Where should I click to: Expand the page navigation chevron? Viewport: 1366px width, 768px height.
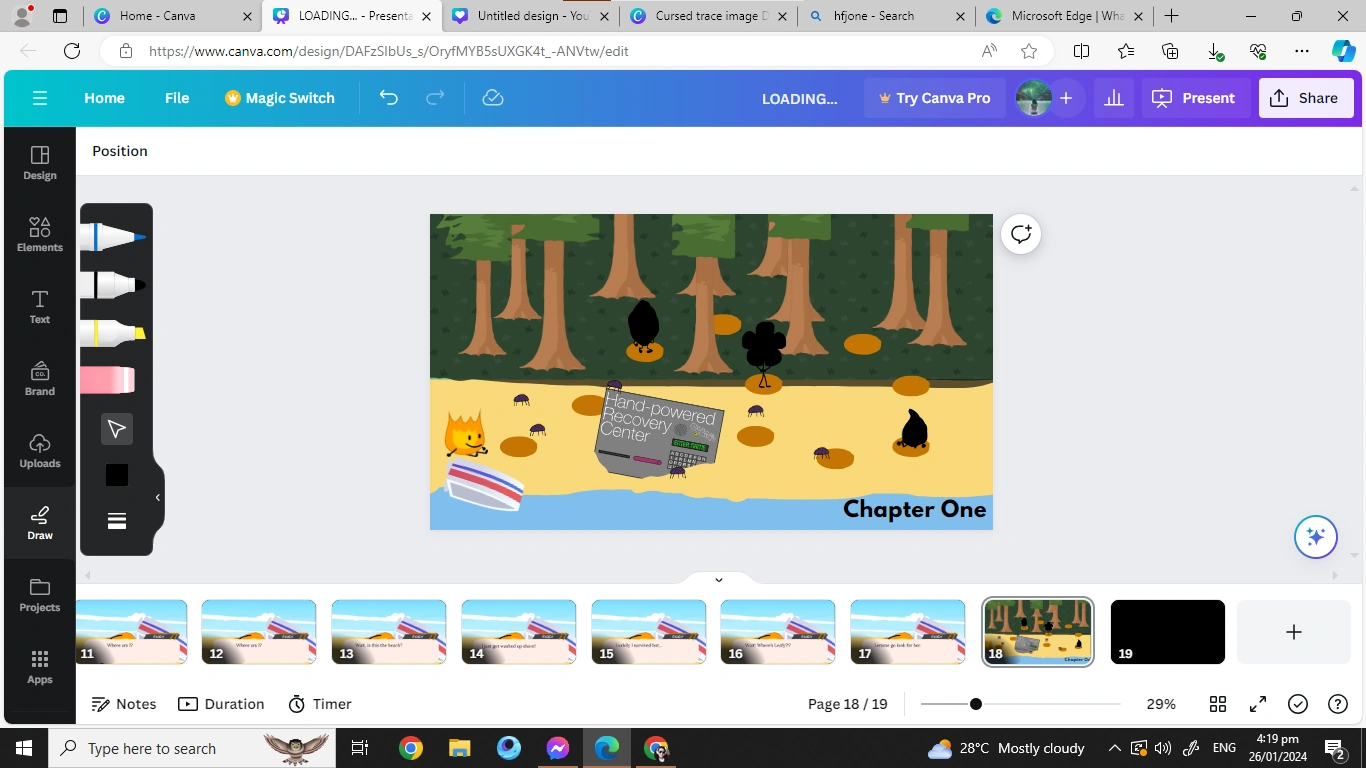718,579
